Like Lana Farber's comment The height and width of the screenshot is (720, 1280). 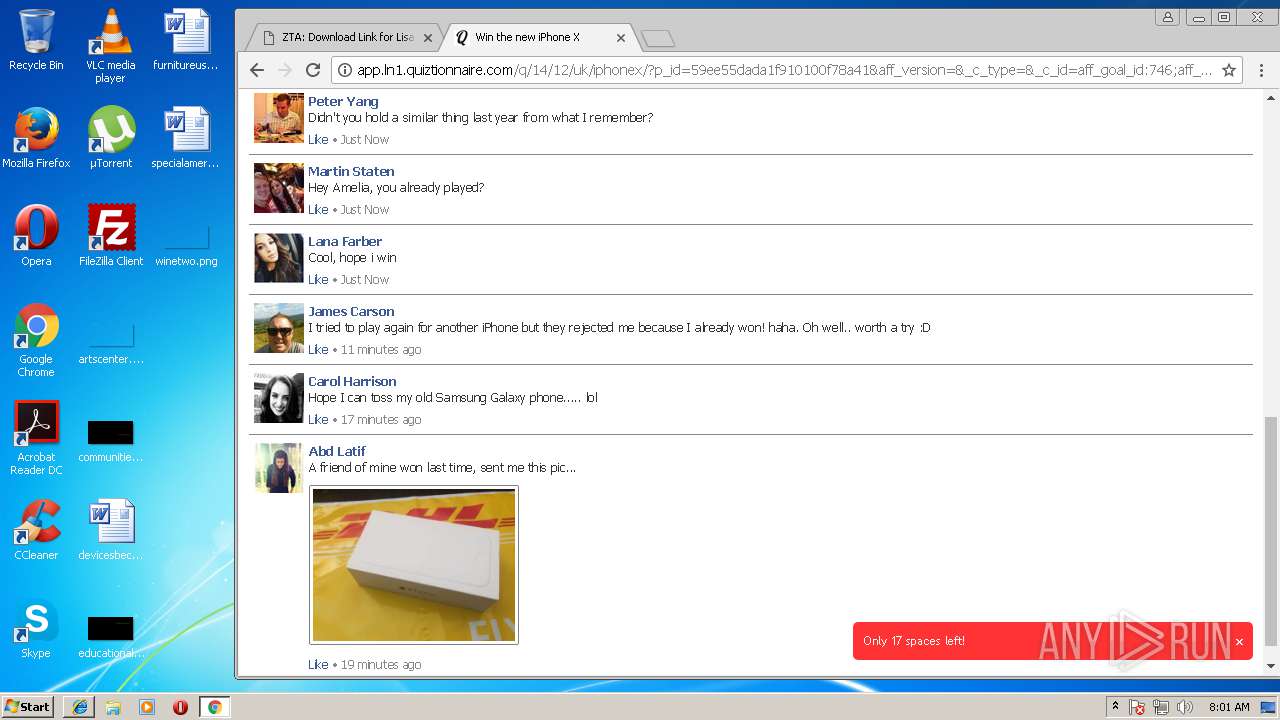click(318, 279)
